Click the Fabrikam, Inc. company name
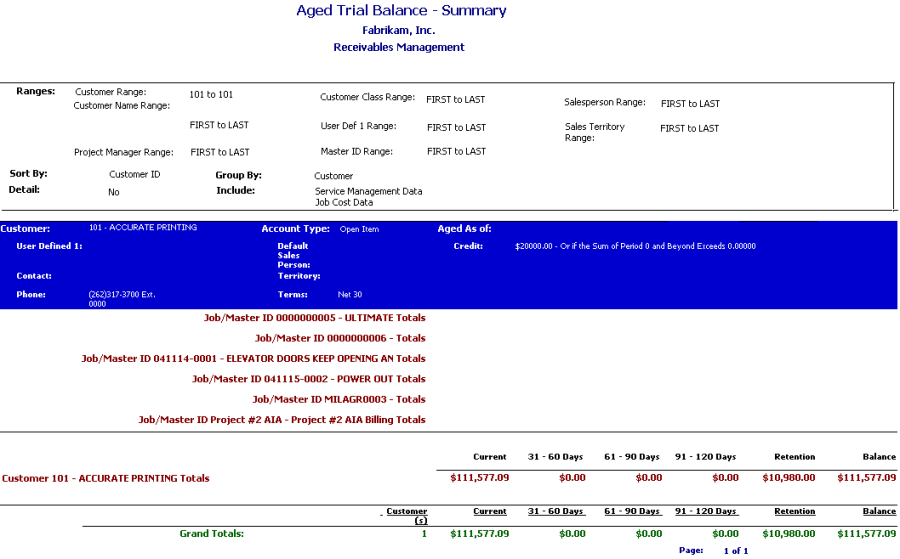Screen dimensions: 900x559 [398, 30]
